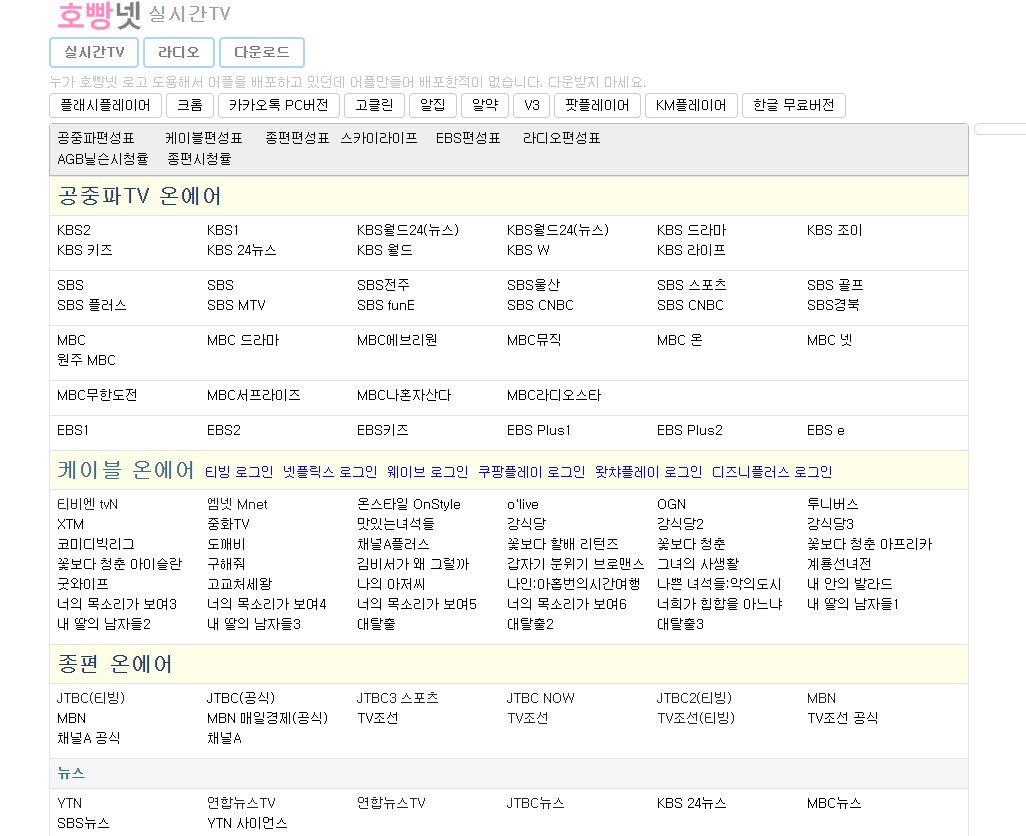Open the 티비엔 tvN channel
1026x836 pixels.
[x=88, y=504]
